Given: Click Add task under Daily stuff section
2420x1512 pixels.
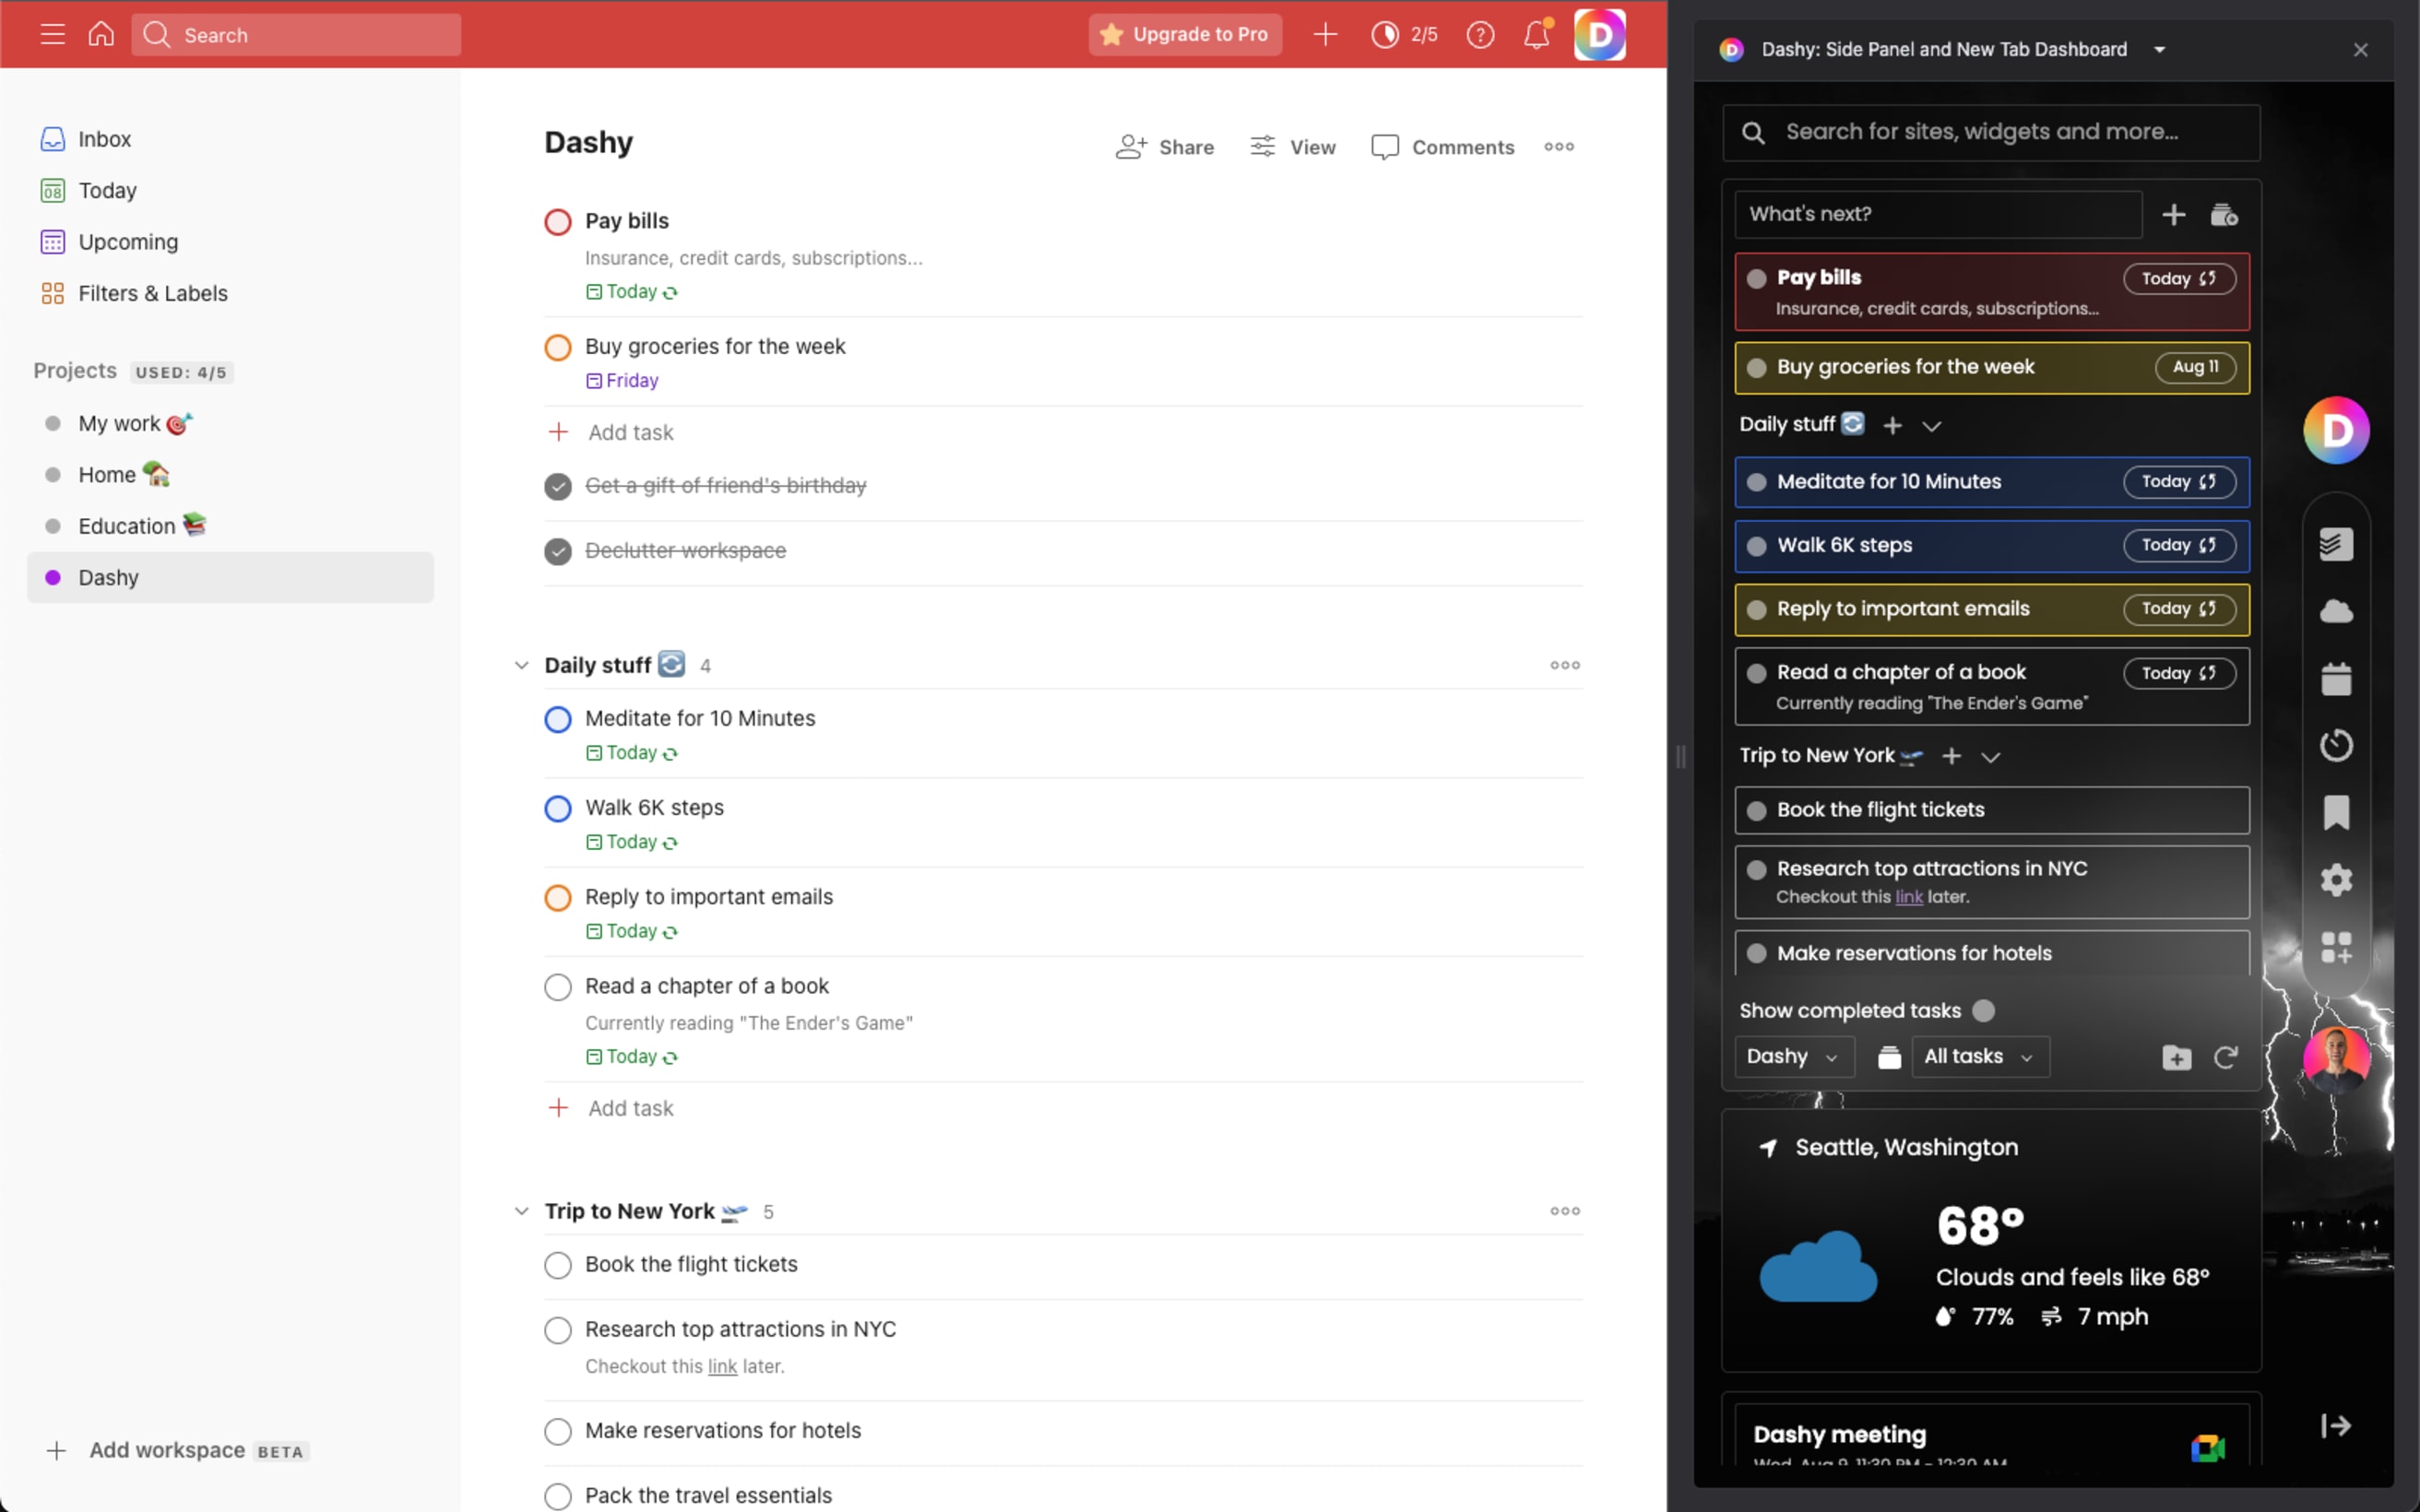Looking at the screenshot, I should [611, 1108].
